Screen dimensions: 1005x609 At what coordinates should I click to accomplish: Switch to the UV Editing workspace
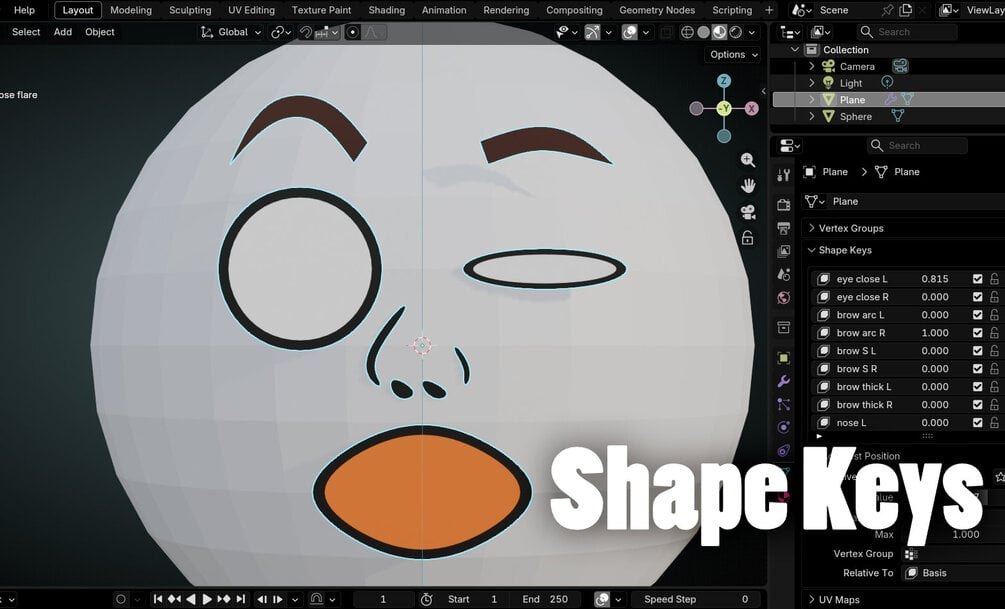251,10
